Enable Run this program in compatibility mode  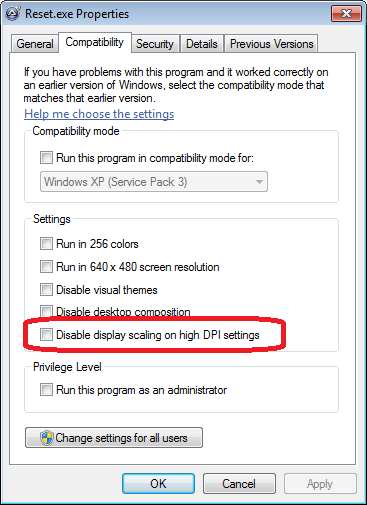pyautogui.click(x=46, y=157)
